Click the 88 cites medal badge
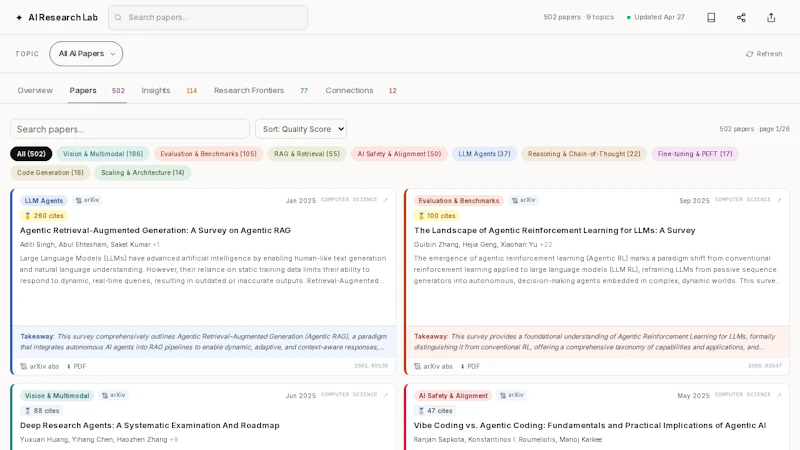800x450 pixels. (x=42, y=411)
